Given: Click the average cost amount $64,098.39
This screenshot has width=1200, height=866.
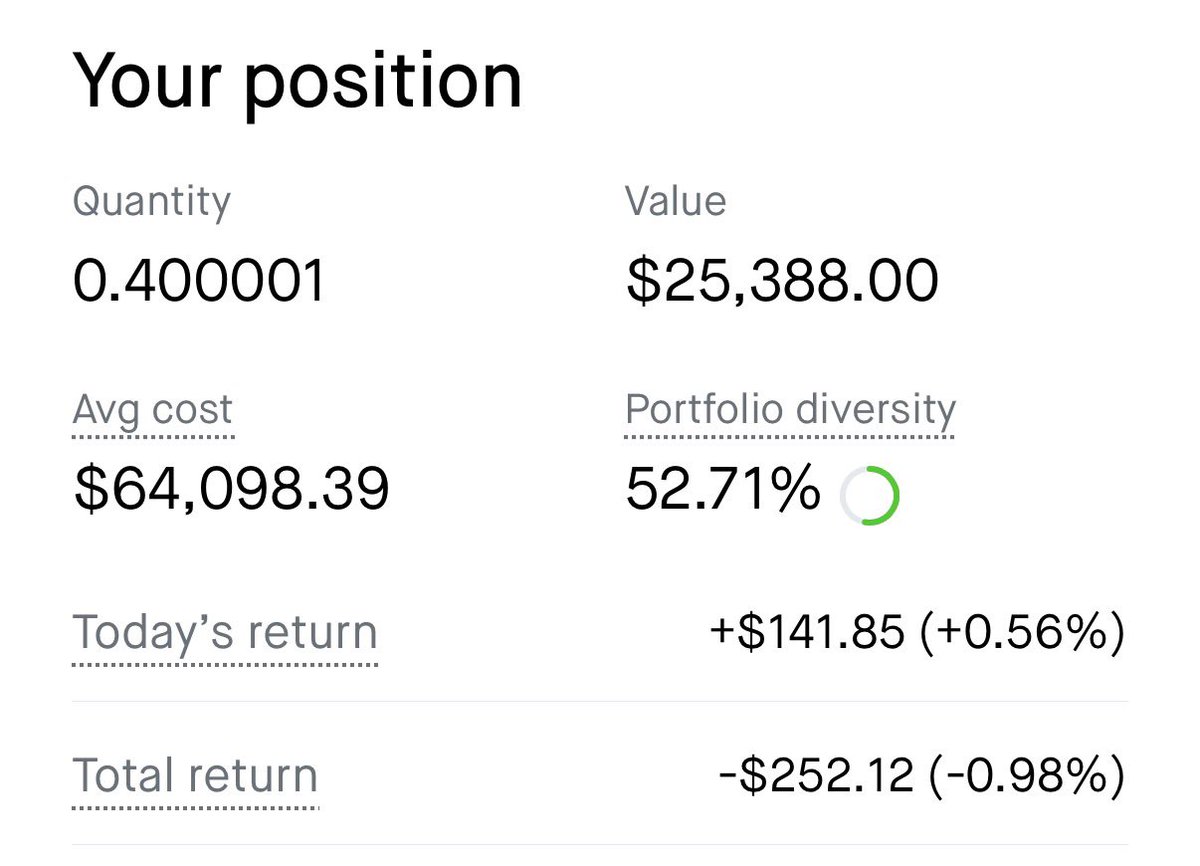Looking at the screenshot, I should (231, 490).
